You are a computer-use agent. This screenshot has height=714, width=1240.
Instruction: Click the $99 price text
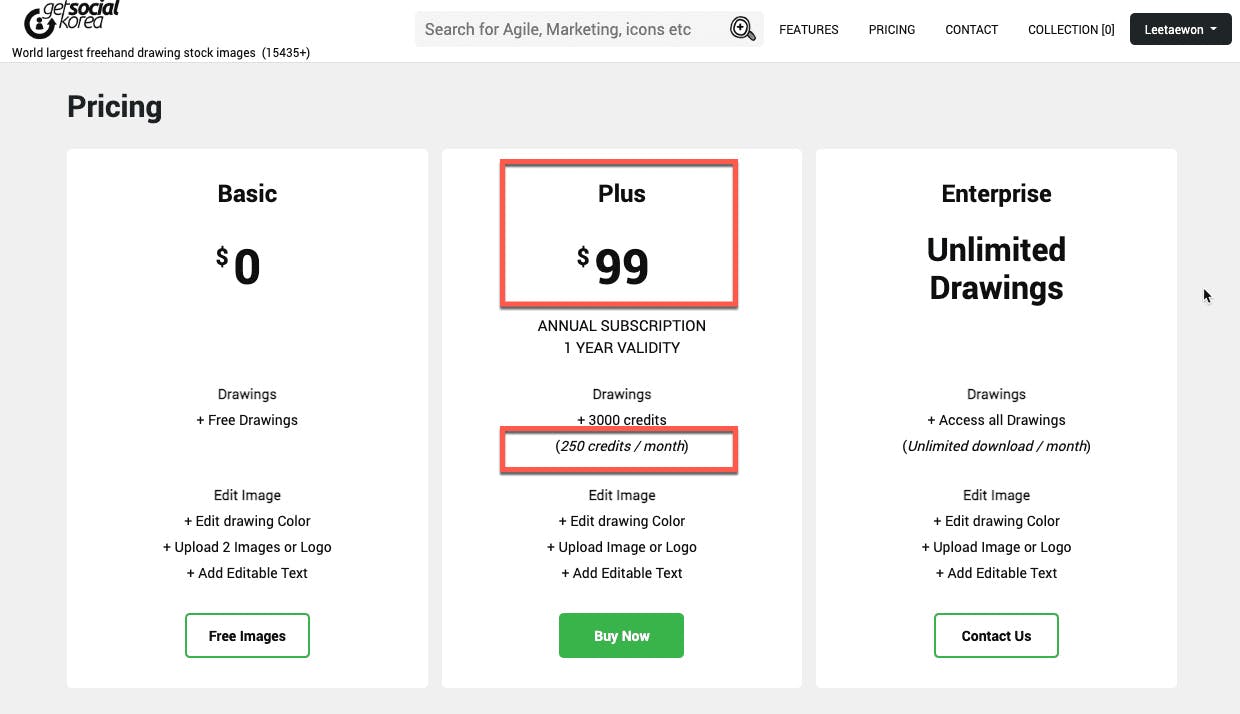tap(613, 267)
